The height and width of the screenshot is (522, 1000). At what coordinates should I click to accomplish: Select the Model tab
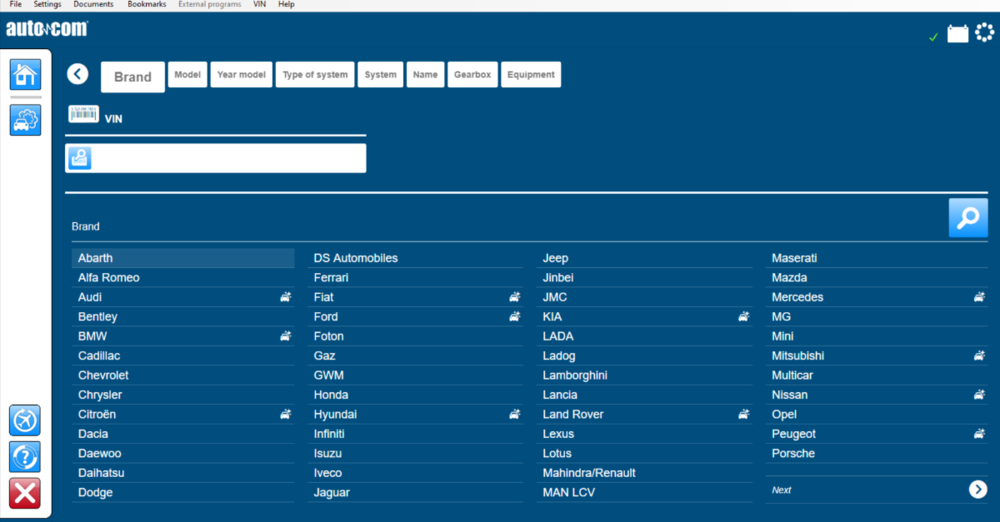click(x=188, y=75)
